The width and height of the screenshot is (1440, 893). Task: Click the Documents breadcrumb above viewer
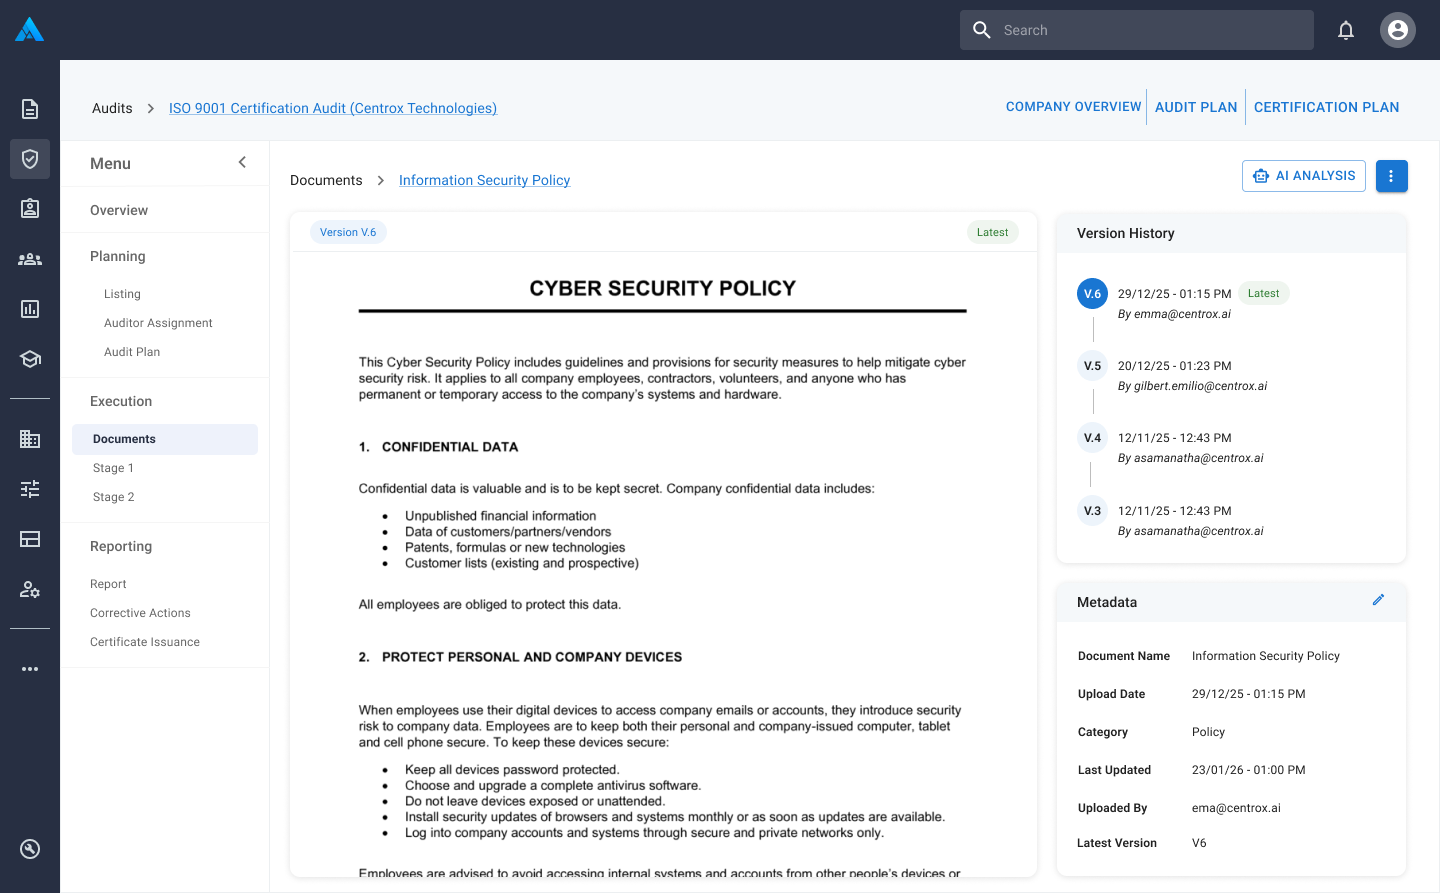pos(326,180)
